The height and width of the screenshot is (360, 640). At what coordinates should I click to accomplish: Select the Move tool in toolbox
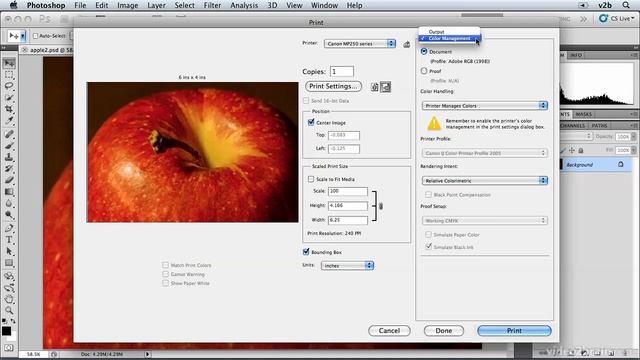point(9,63)
